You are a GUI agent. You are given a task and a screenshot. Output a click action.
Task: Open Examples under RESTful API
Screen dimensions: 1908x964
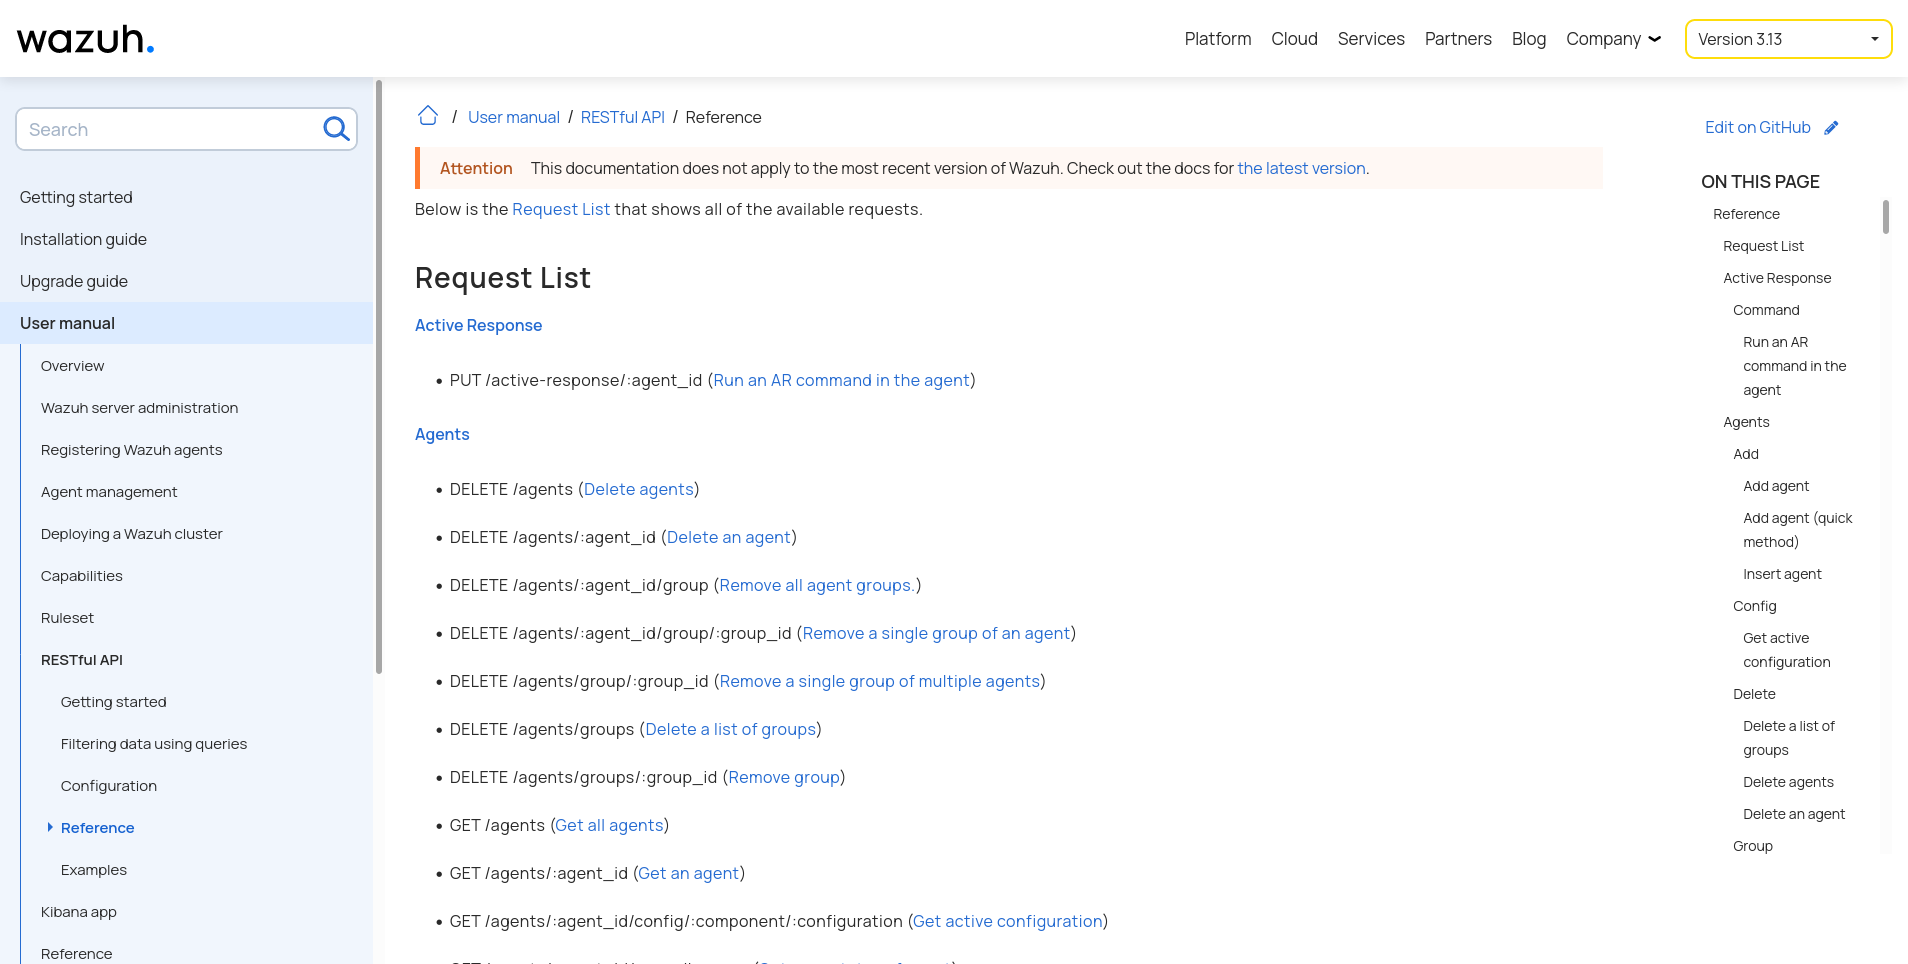click(94, 870)
